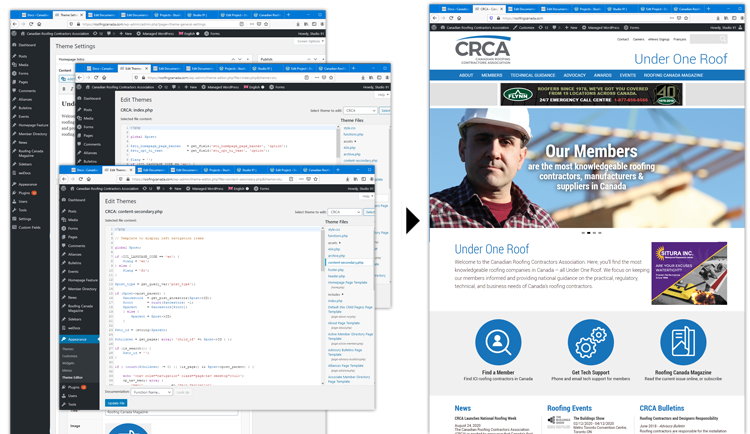The width and height of the screenshot is (750, 434).
Task: Click New in the Theme Settings admin bar
Action: pos(126,33)
